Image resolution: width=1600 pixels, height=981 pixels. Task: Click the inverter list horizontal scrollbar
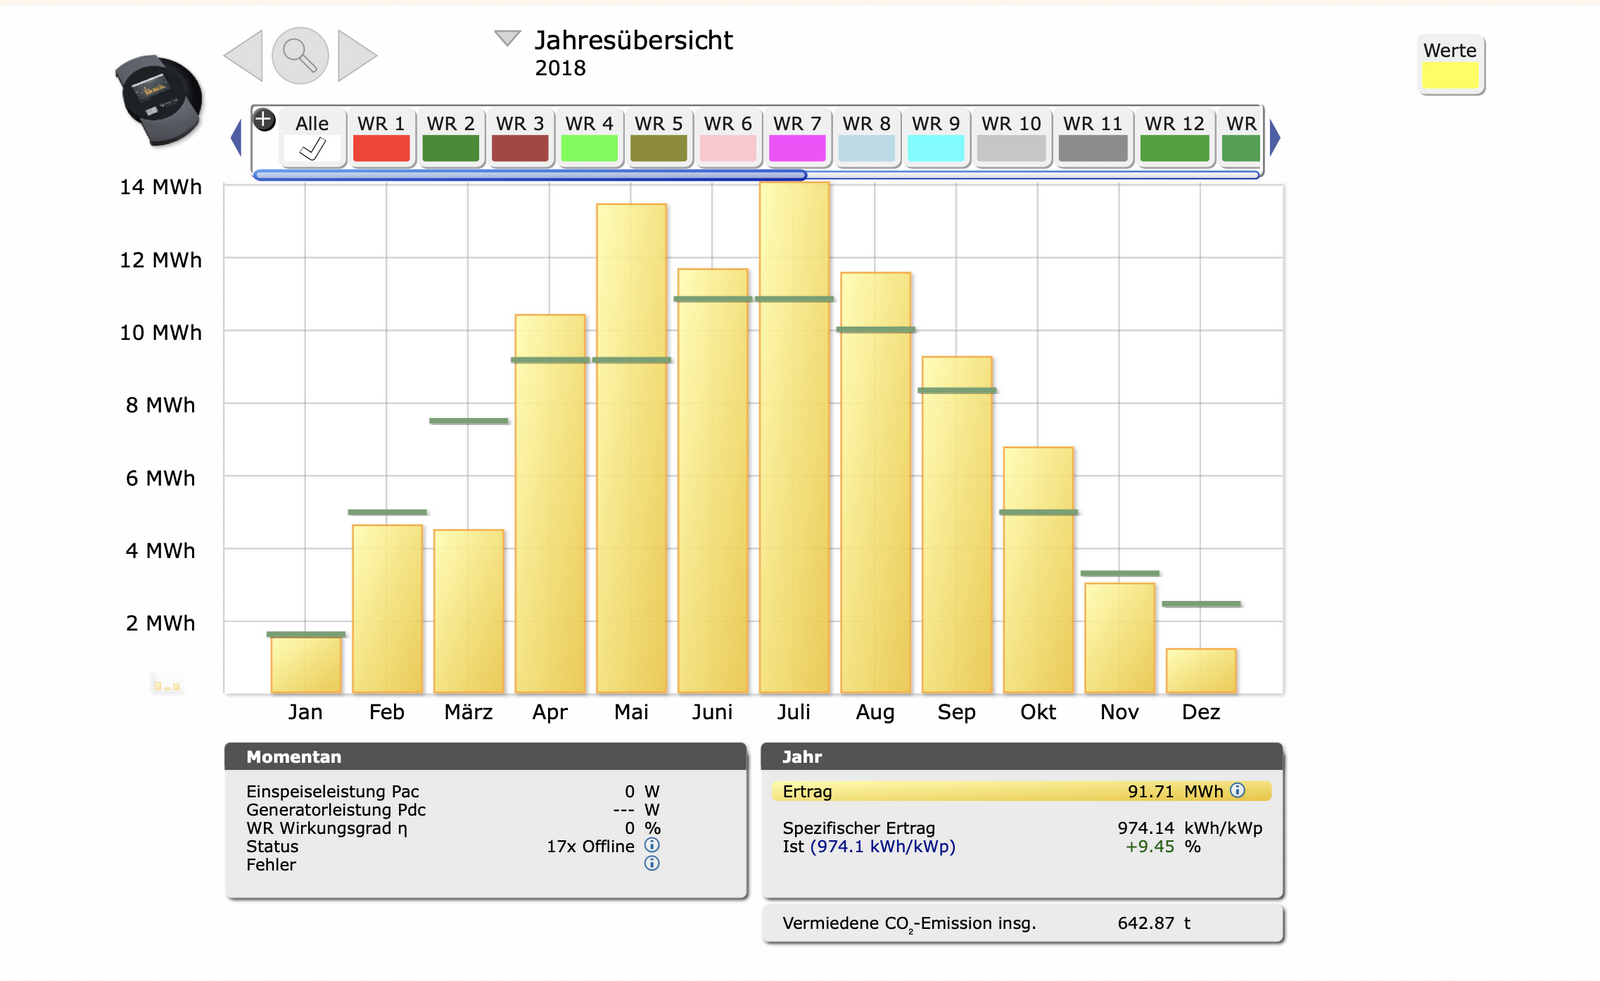point(757,175)
